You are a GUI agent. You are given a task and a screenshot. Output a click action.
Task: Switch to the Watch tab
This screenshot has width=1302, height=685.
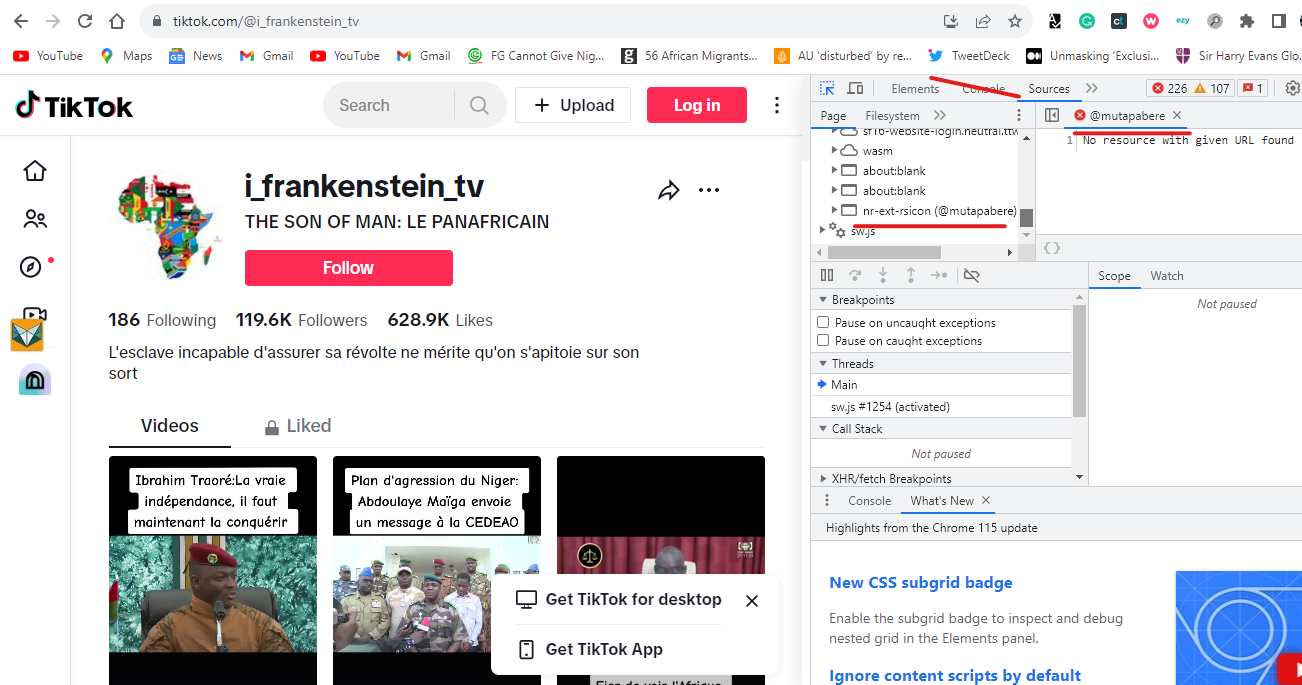click(x=1167, y=276)
